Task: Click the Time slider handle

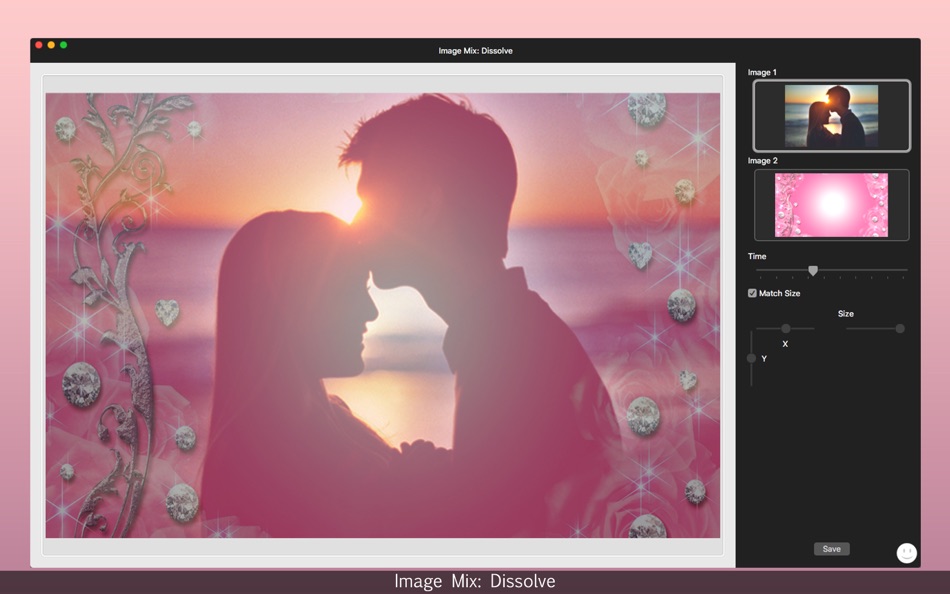Action: click(x=813, y=270)
